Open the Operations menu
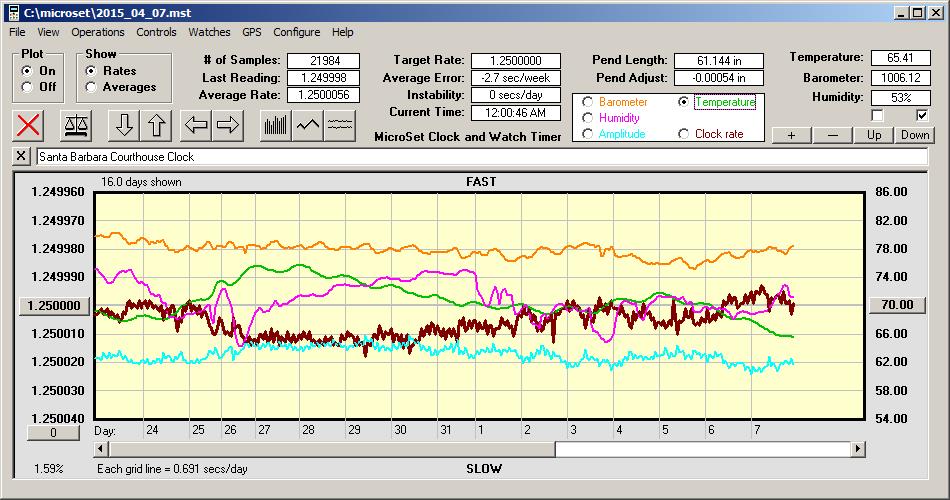Viewport: 950px width, 500px height. pos(98,32)
